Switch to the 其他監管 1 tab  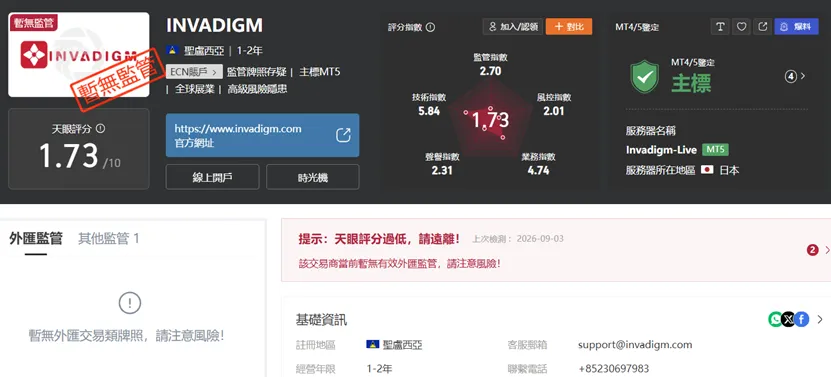click(109, 239)
